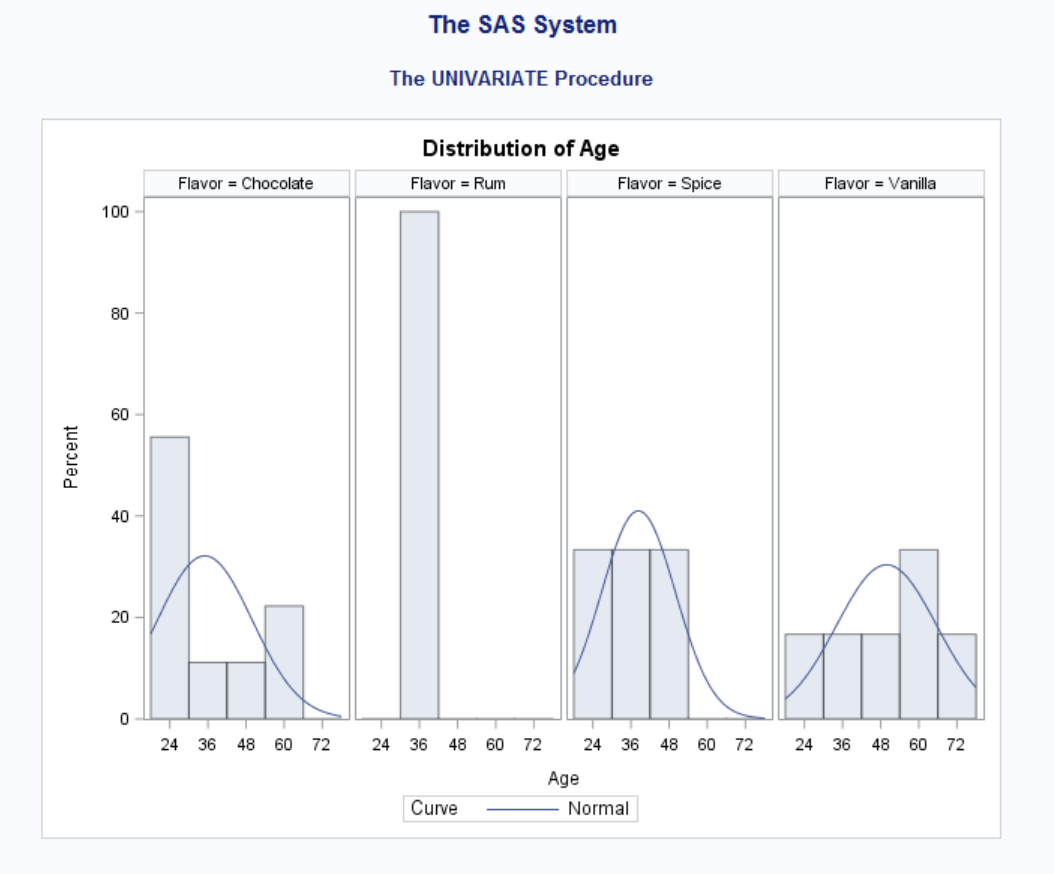Select the tallest bar in Vanilla panel

coord(918,634)
